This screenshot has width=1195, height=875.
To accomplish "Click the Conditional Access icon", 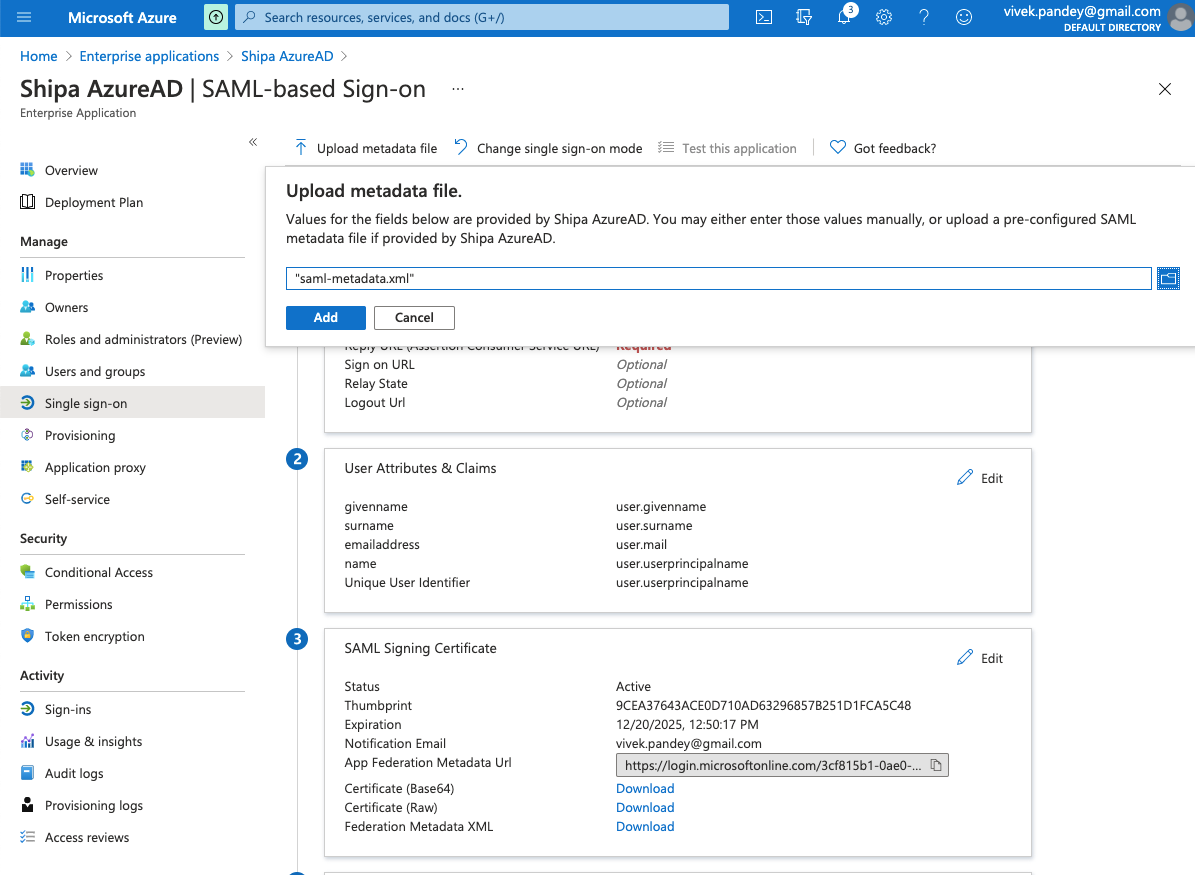I will point(27,572).
